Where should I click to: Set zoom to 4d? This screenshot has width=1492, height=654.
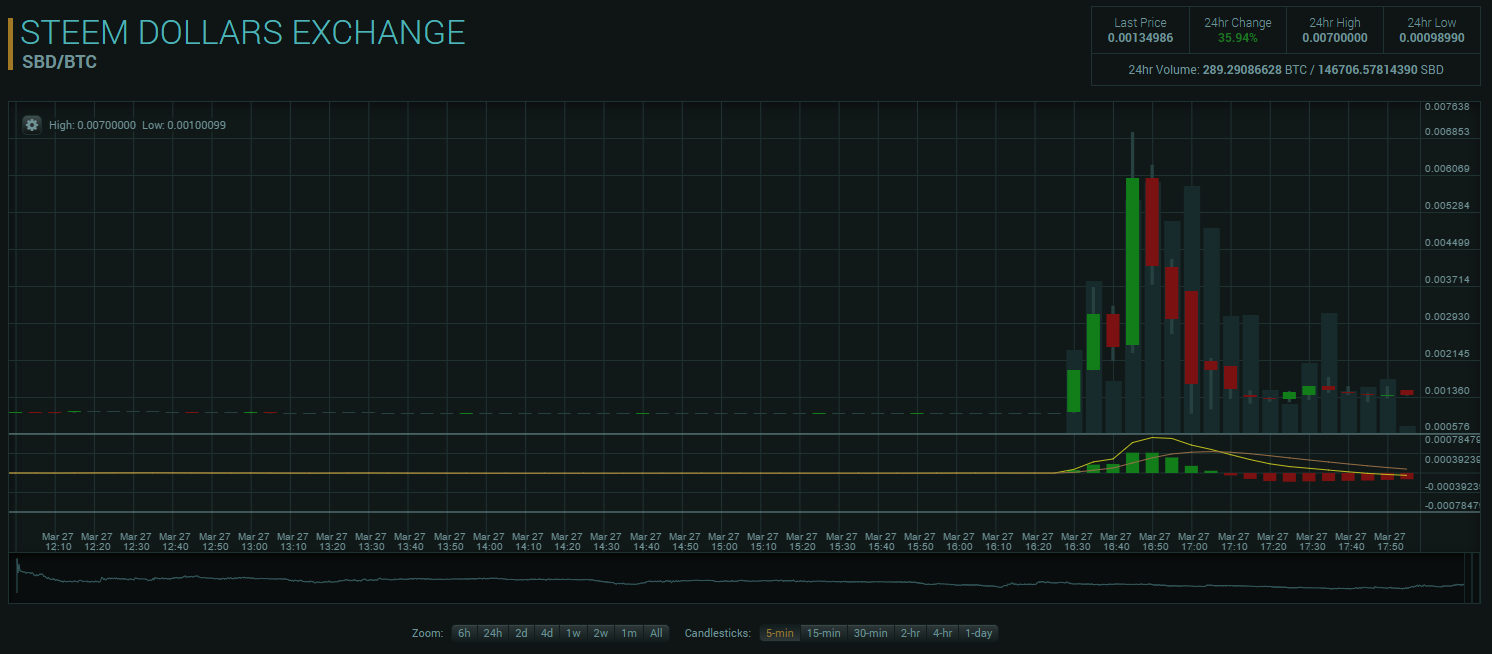[547, 633]
